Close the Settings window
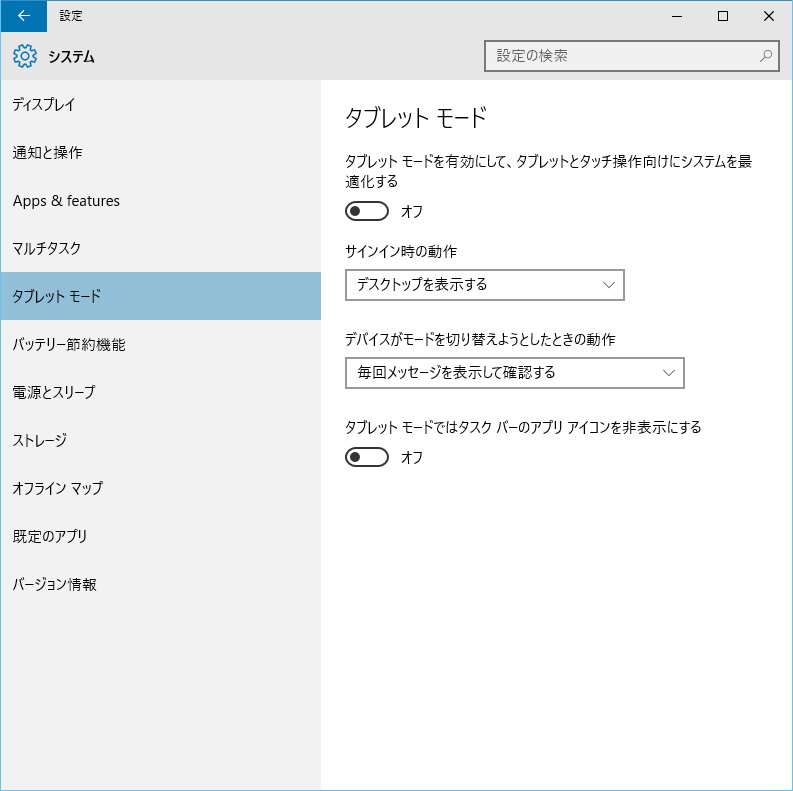The width and height of the screenshot is (793, 791). click(769, 16)
